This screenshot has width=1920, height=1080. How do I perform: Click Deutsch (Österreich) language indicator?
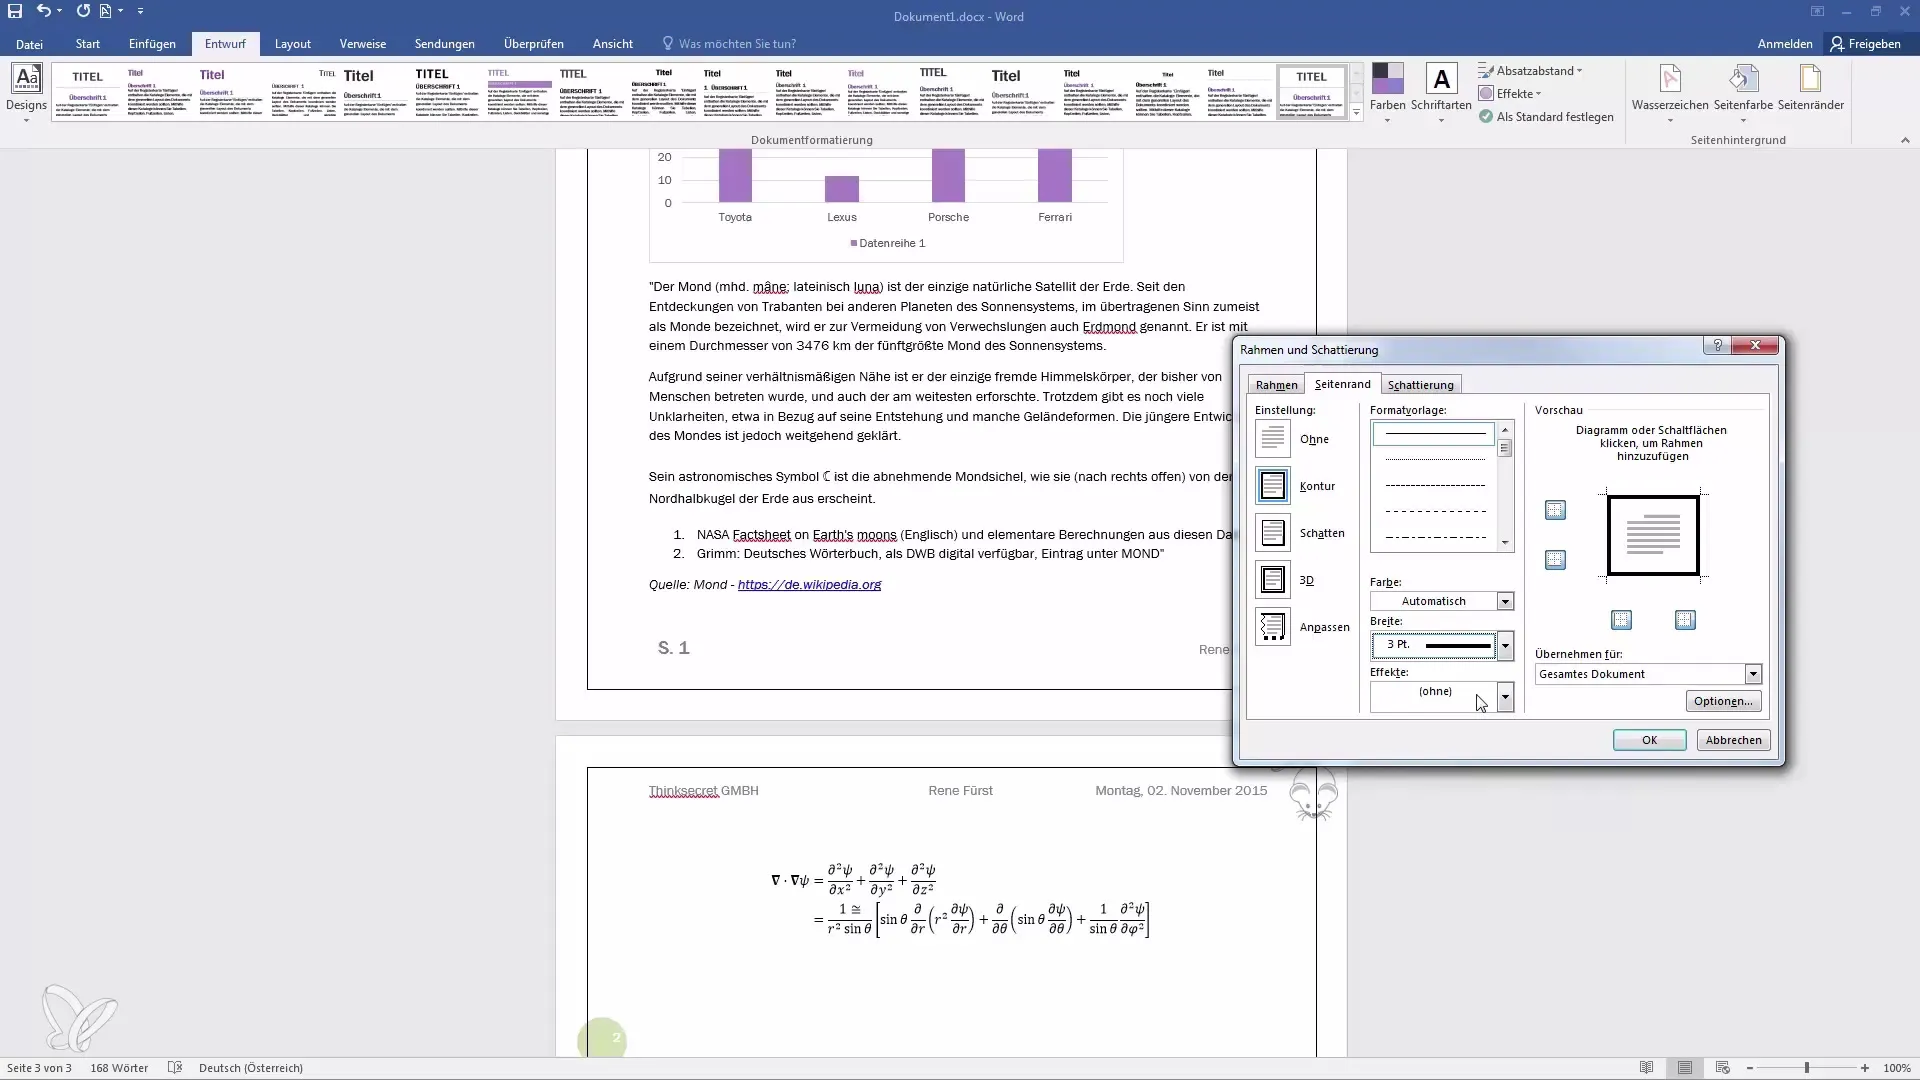tap(251, 1068)
